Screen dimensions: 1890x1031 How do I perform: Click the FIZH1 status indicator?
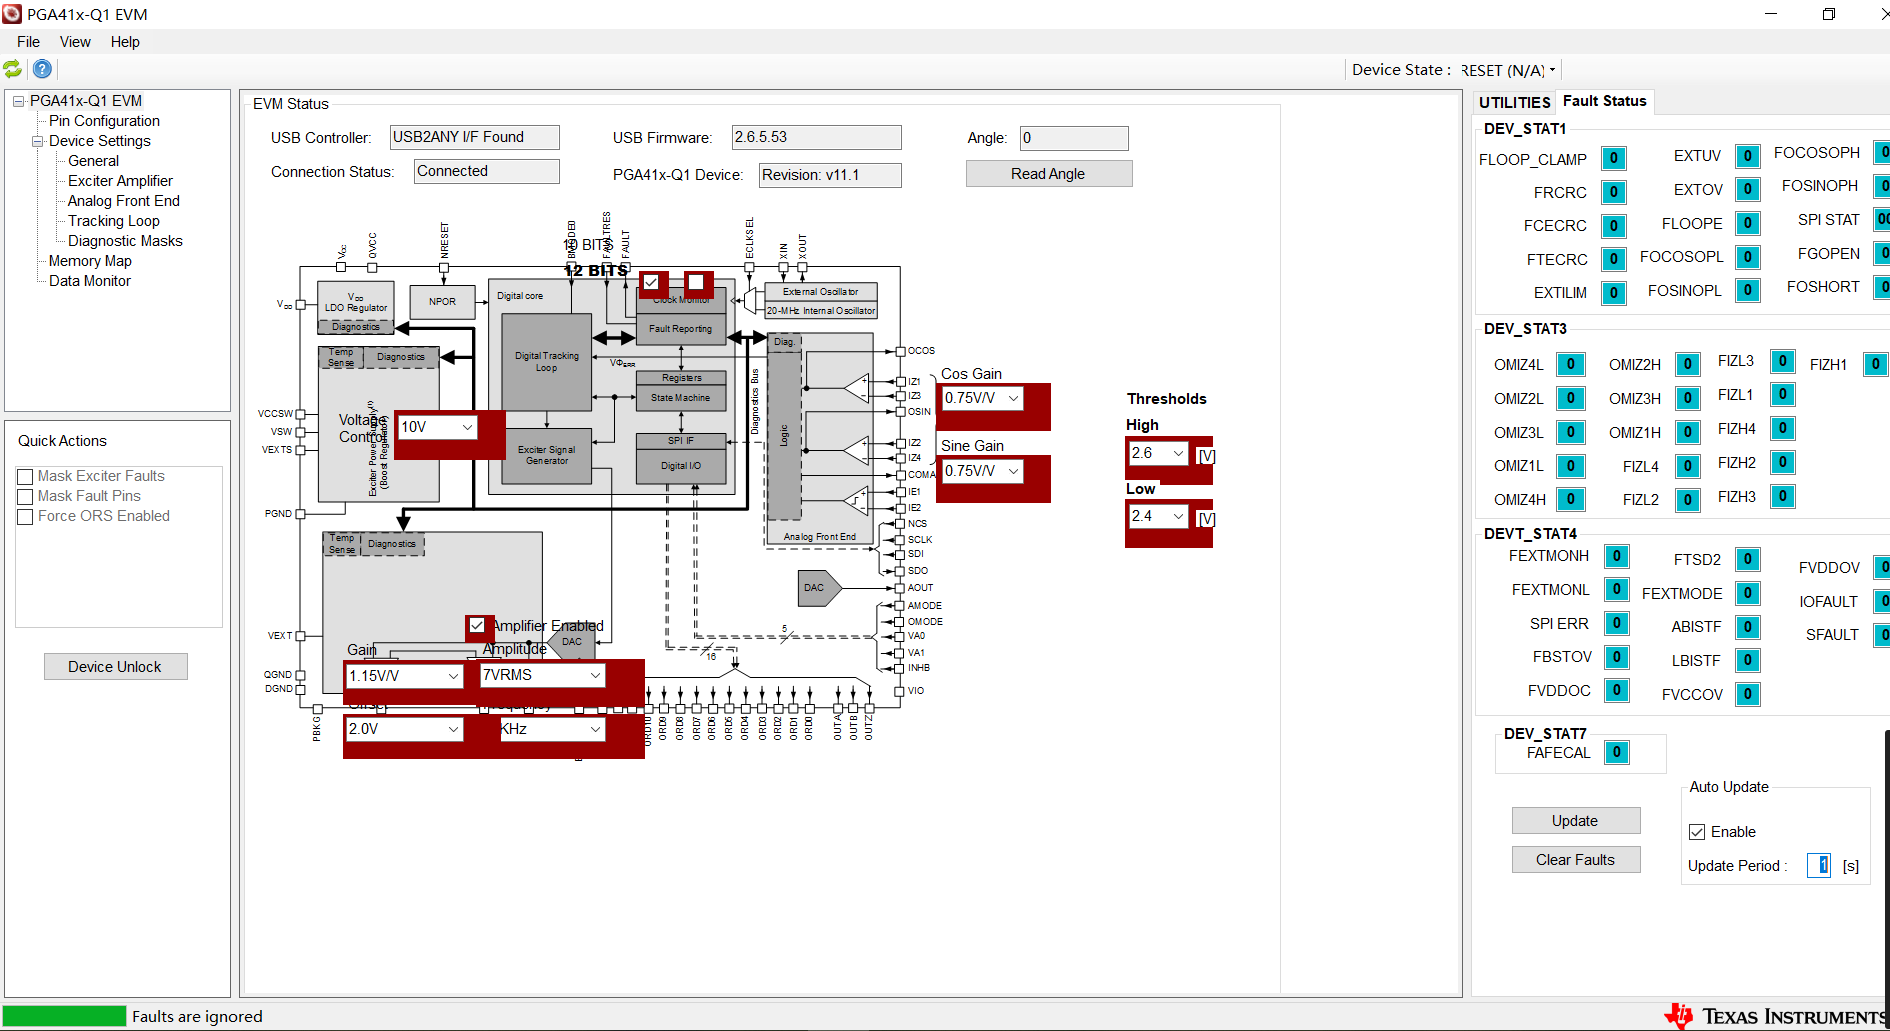click(1875, 364)
